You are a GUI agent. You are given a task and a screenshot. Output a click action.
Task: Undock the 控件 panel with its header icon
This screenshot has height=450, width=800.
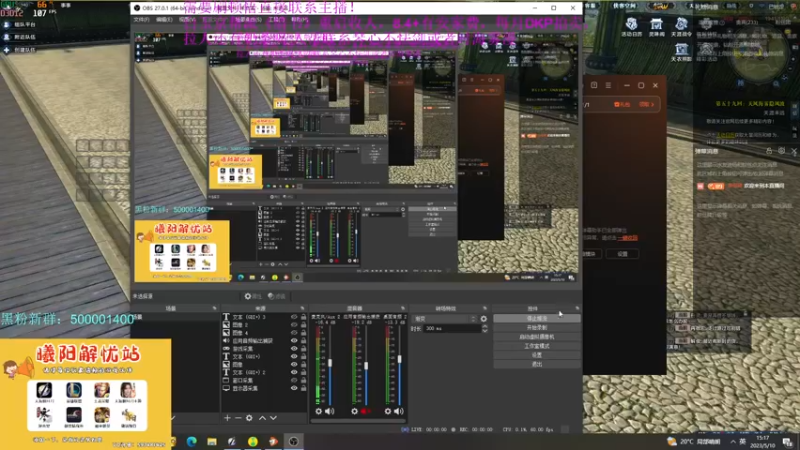577,308
